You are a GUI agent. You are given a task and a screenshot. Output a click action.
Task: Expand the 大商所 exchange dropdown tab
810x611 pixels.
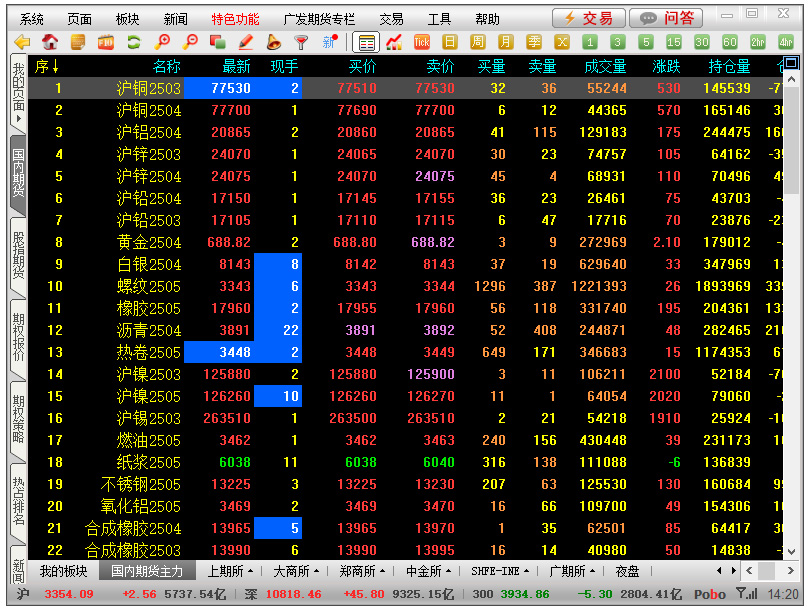click(296, 571)
